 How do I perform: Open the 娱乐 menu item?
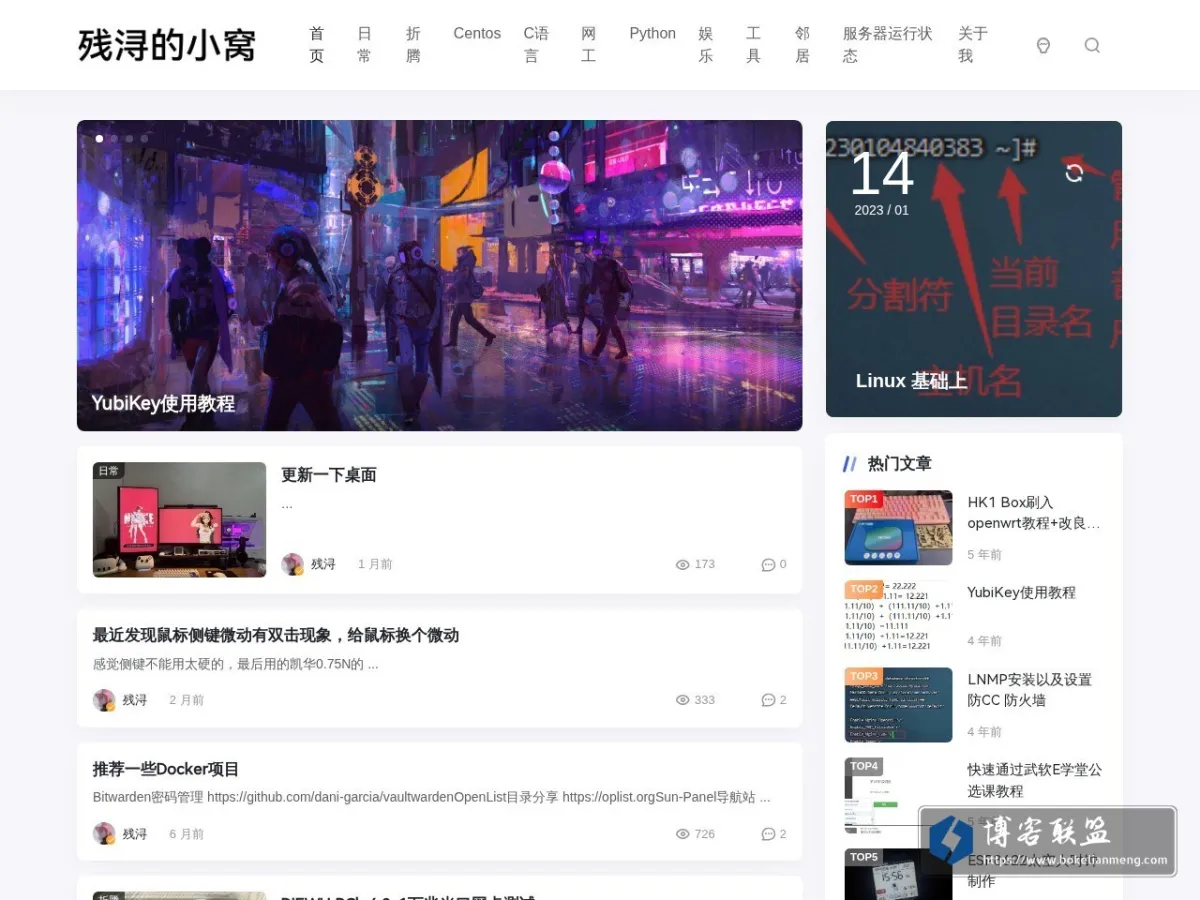point(706,45)
